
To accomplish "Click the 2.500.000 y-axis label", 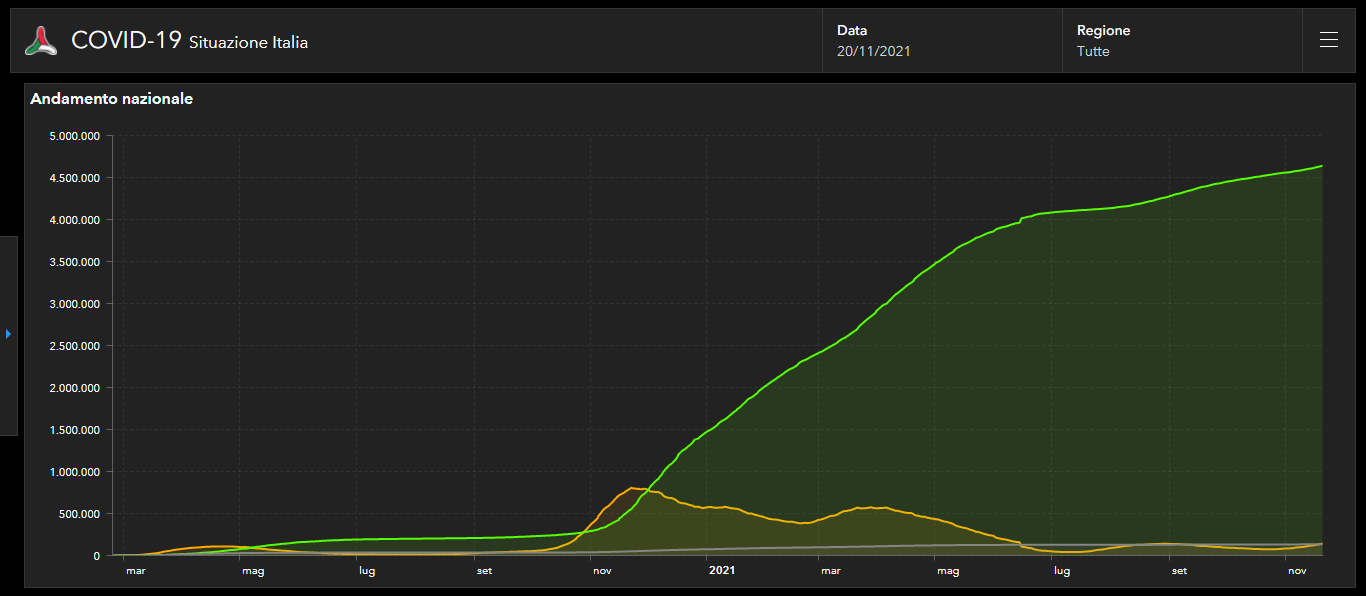I will coord(75,346).
